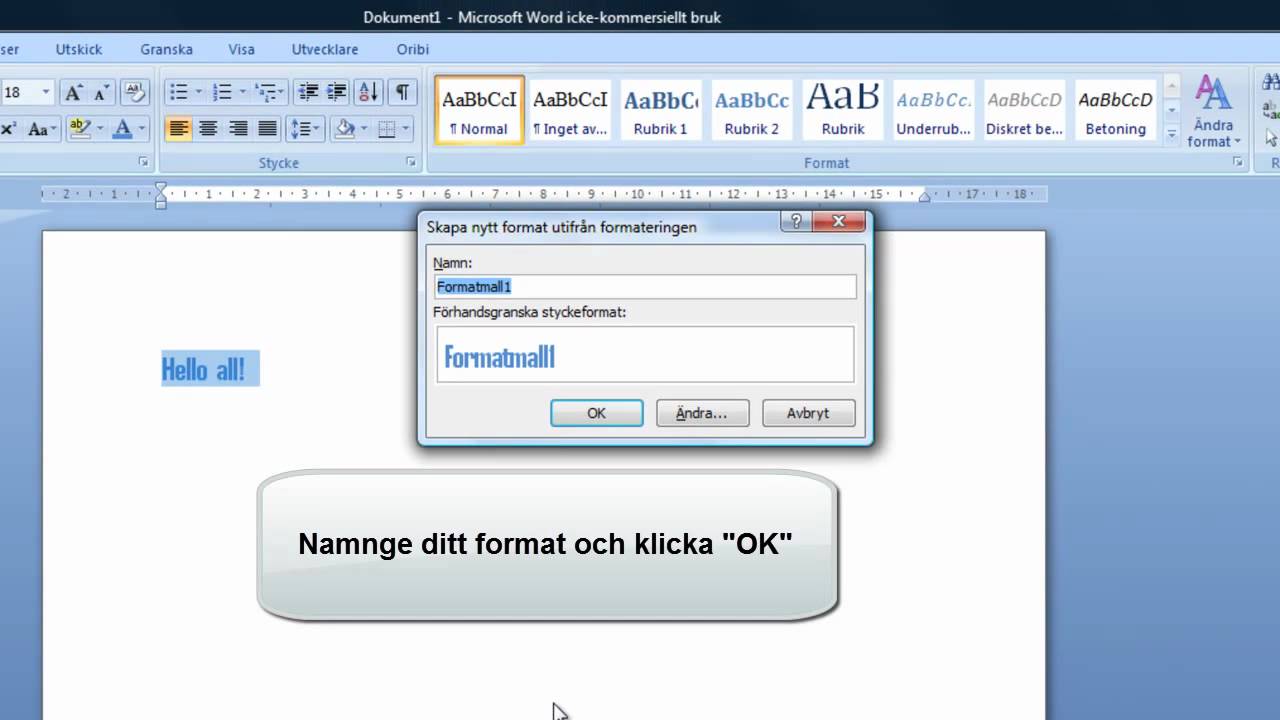Expand the bullet list style dropdown arrow
Image resolution: width=1280 pixels, height=720 pixels.
click(198, 93)
